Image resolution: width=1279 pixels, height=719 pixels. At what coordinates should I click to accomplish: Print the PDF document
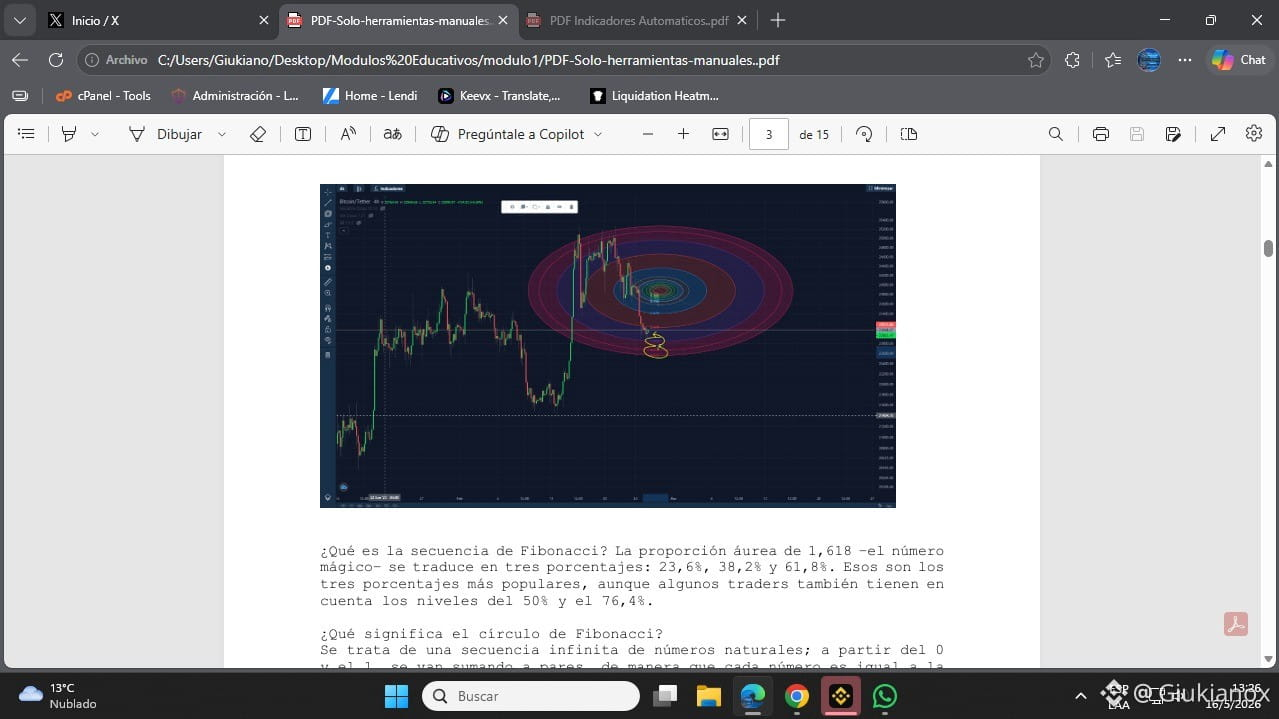[x=1101, y=134]
